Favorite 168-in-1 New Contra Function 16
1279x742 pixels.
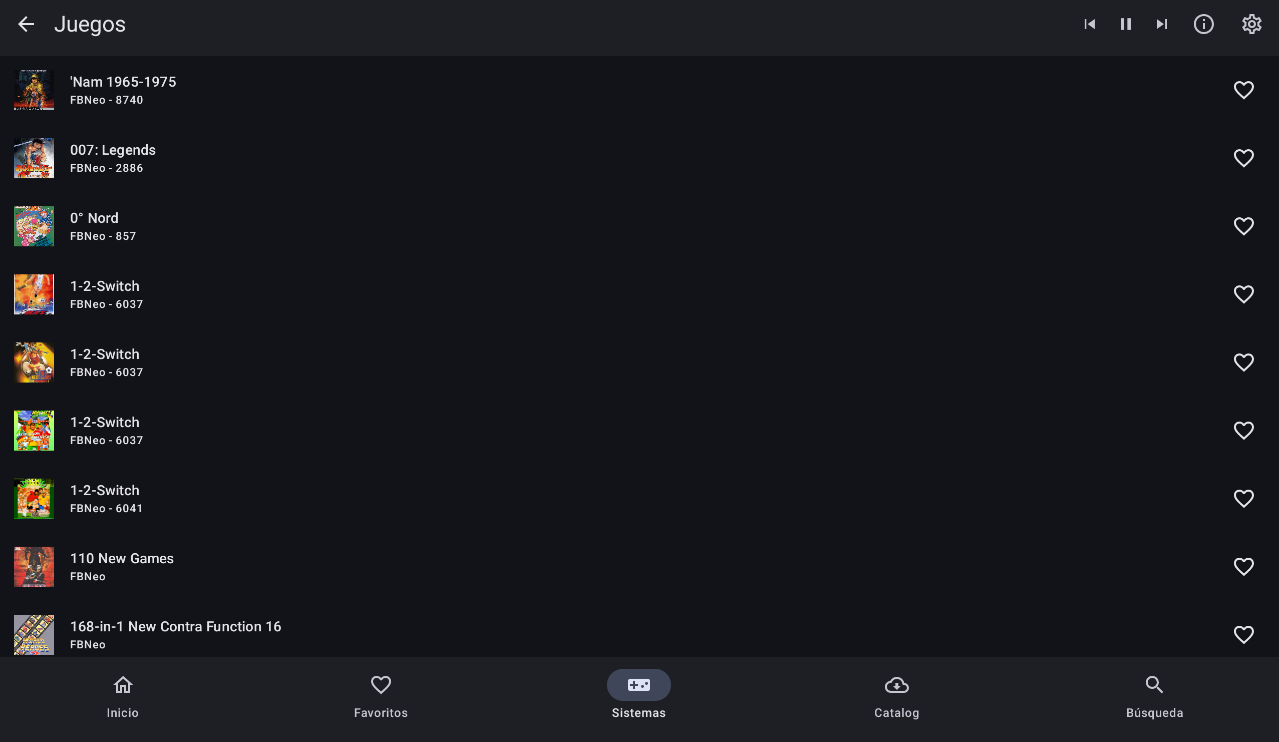[x=1244, y=635]
